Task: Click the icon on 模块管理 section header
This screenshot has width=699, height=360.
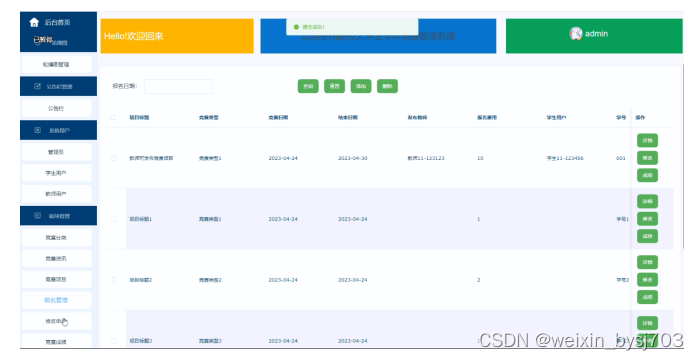Action: tap(37, 216)
